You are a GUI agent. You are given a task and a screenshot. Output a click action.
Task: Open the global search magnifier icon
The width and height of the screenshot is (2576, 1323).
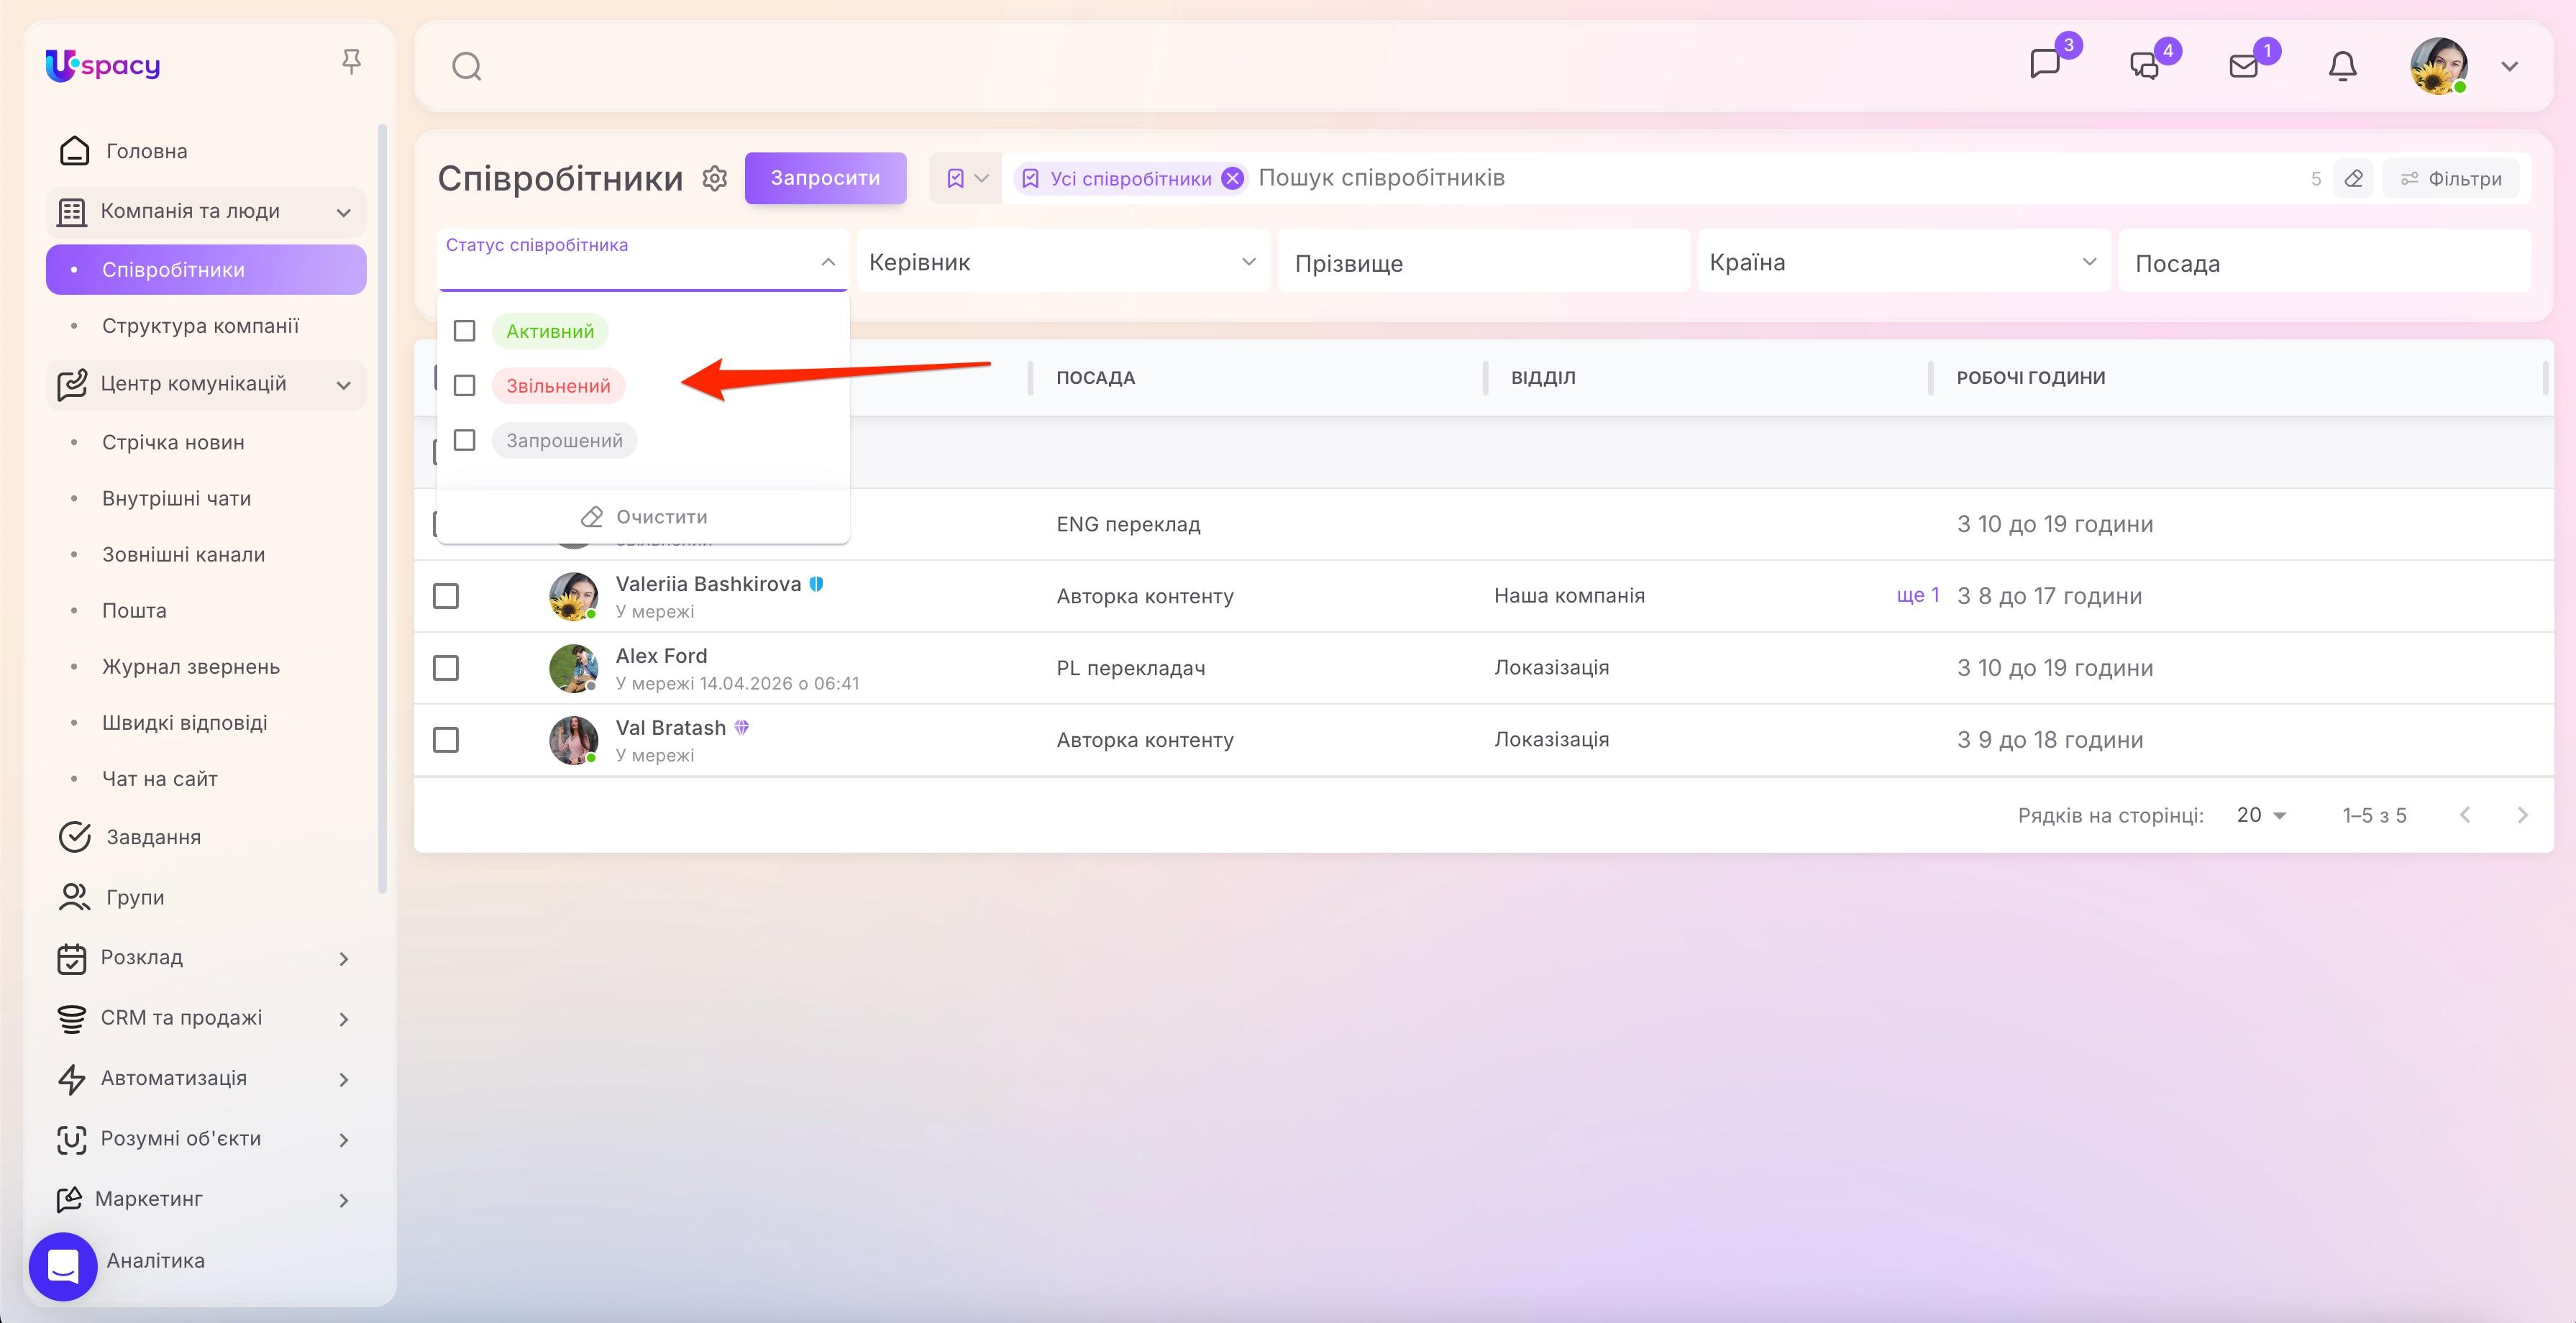[x=467, y=67]
